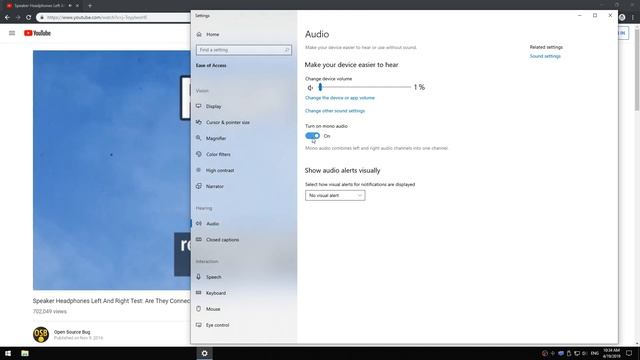Click the Find a setting search field

(244, 50)
